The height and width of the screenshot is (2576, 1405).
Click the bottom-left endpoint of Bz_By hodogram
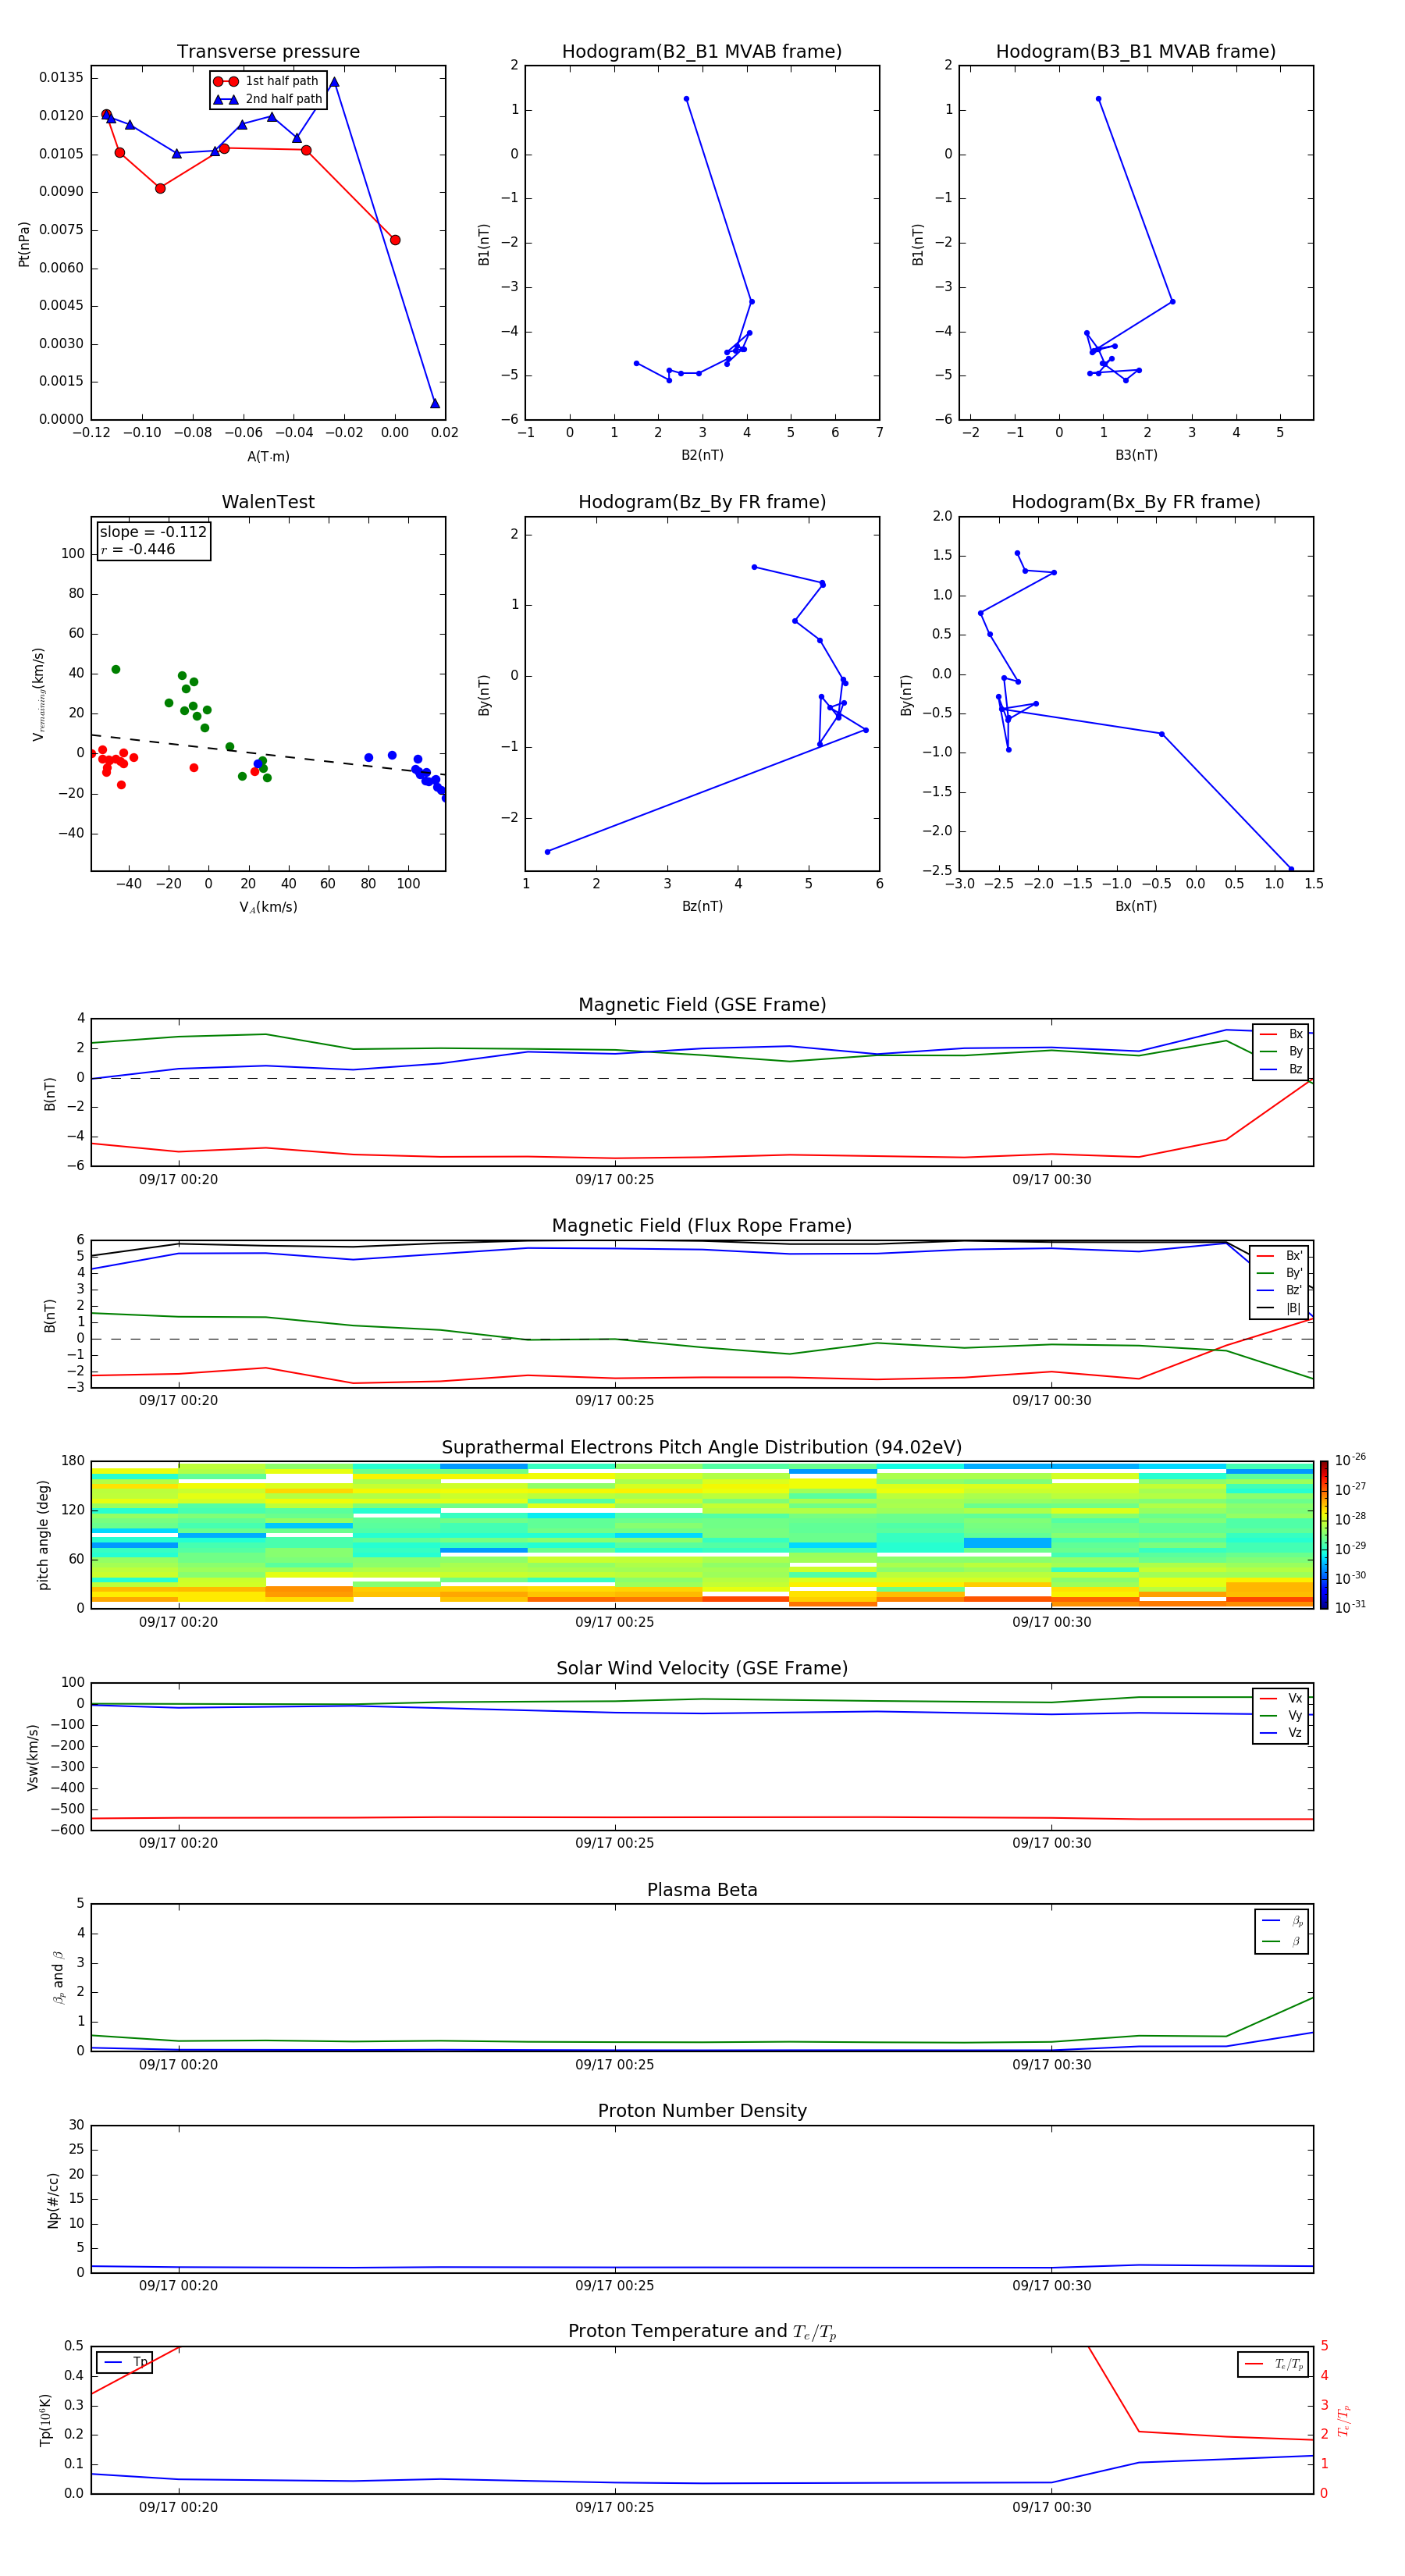click(547, 852)
